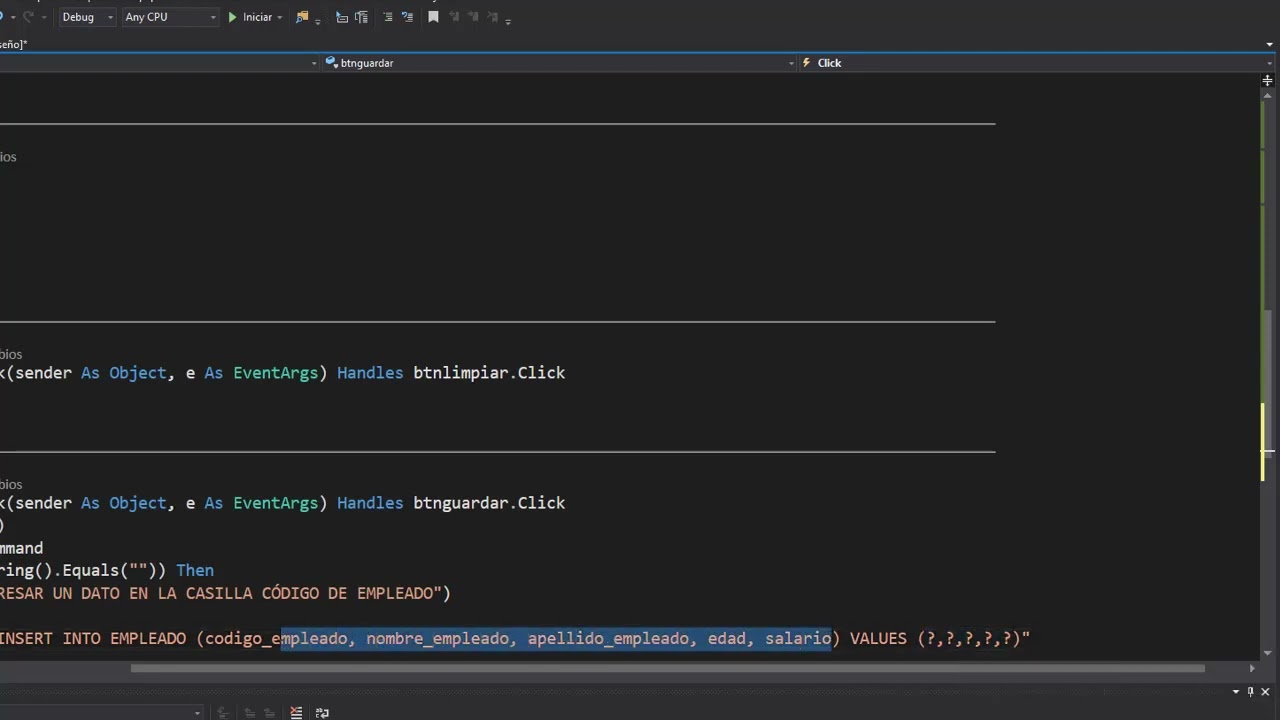Click the redo arrow icon
This screenshot has width=1280, height=720.
coord(29,17)
